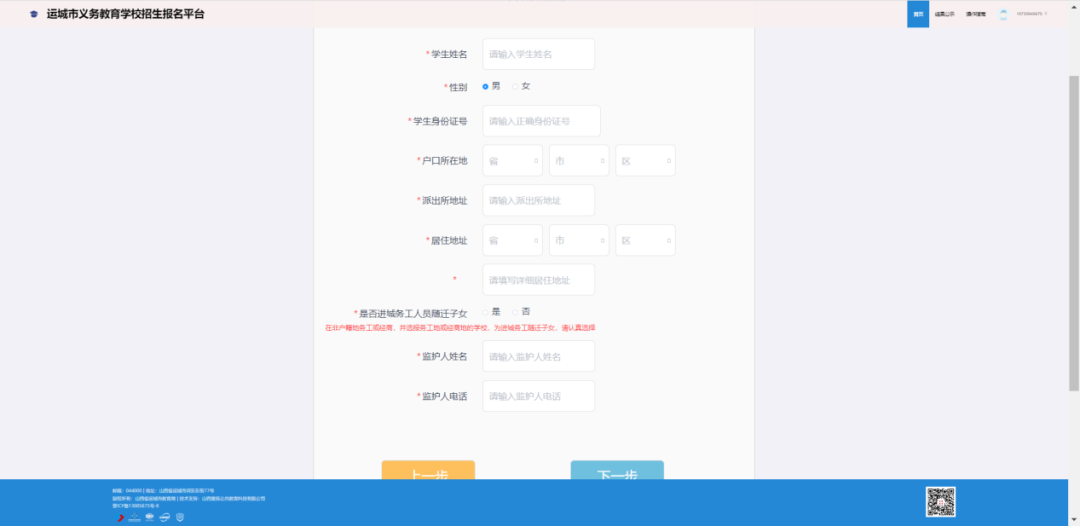Viewport: 1080px width, 526px height.
Task: Open 户口所在地 city (市) dropdown
Action: (579, 160)
